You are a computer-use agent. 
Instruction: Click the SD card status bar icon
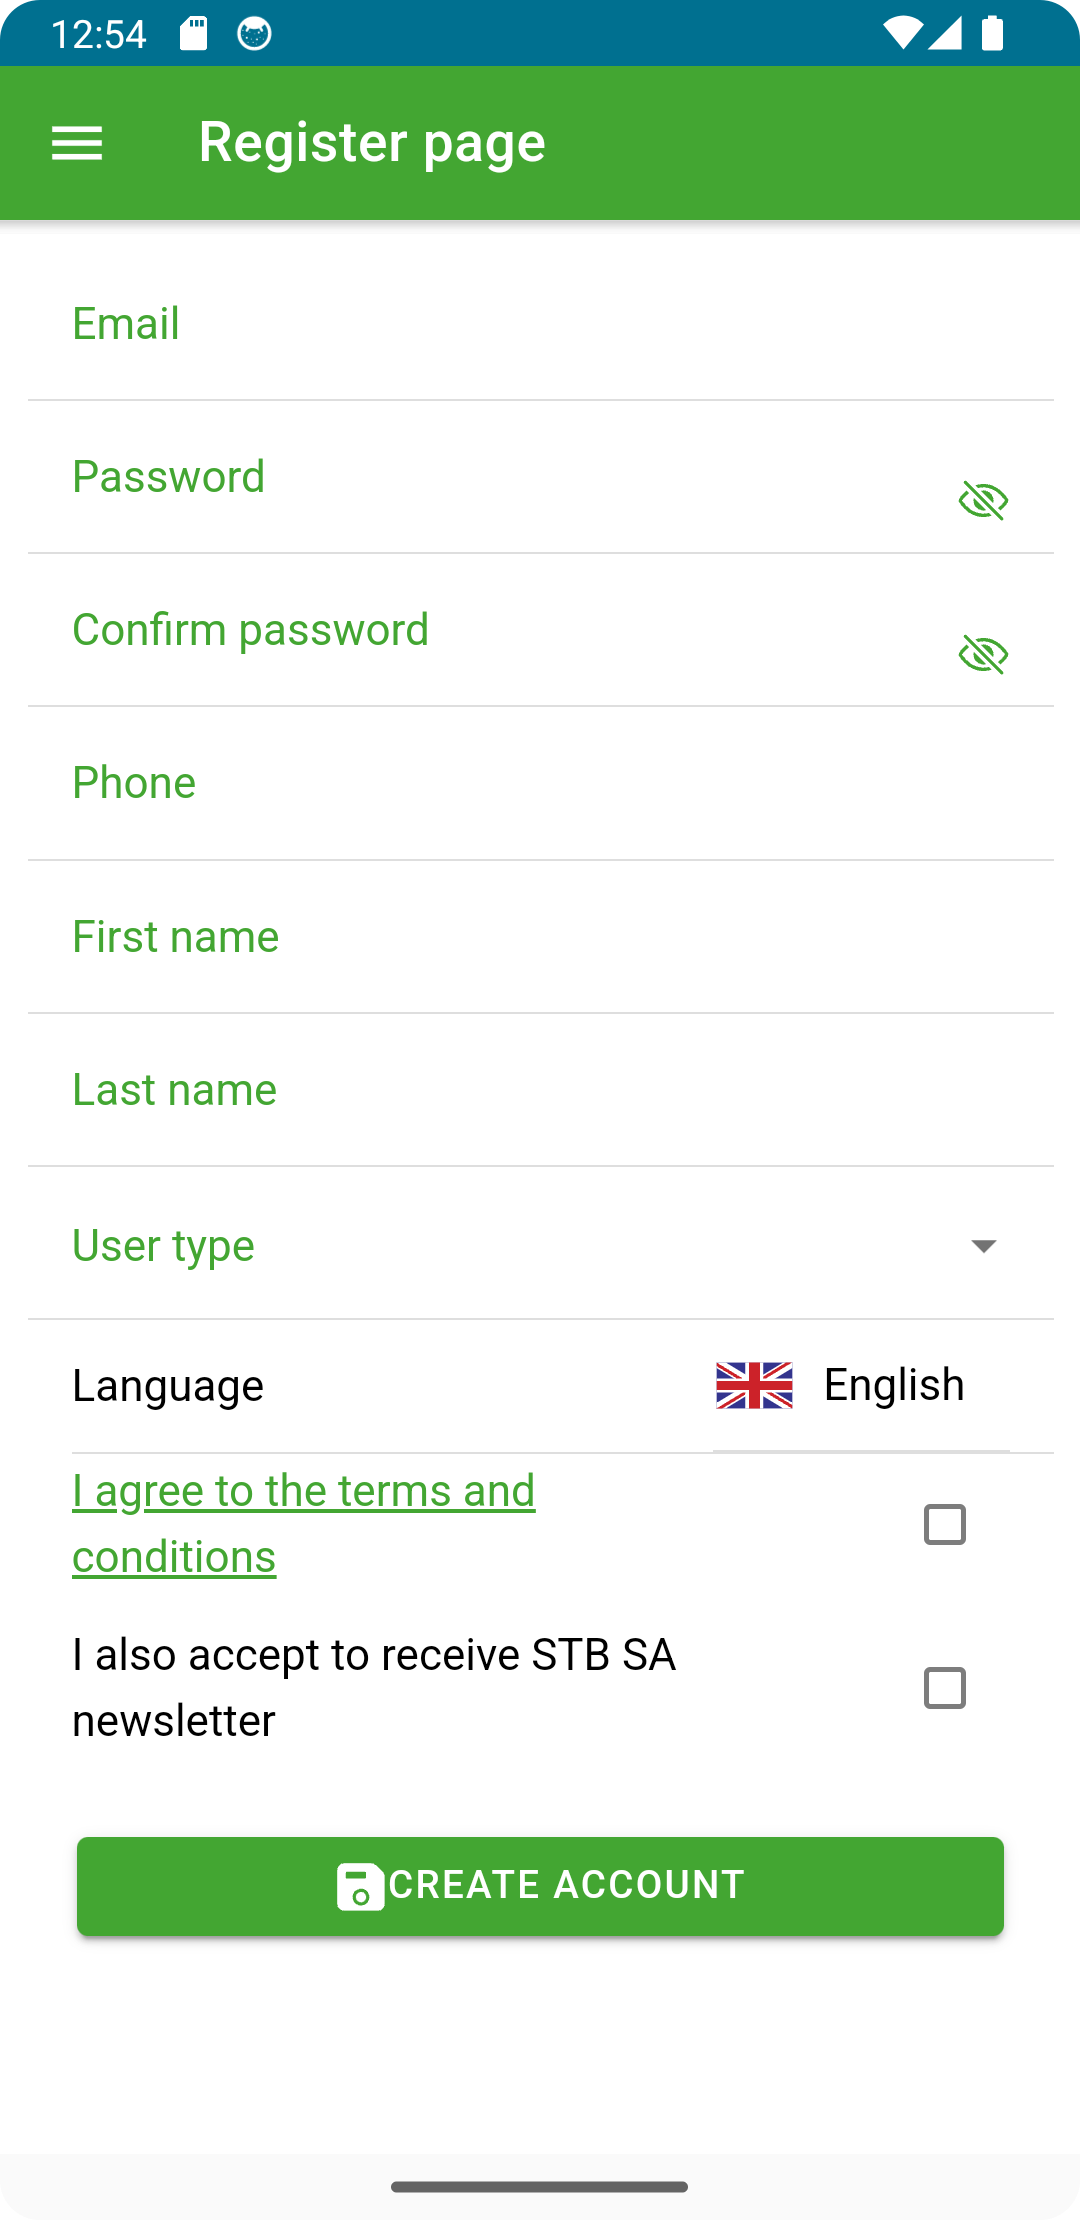193,34
